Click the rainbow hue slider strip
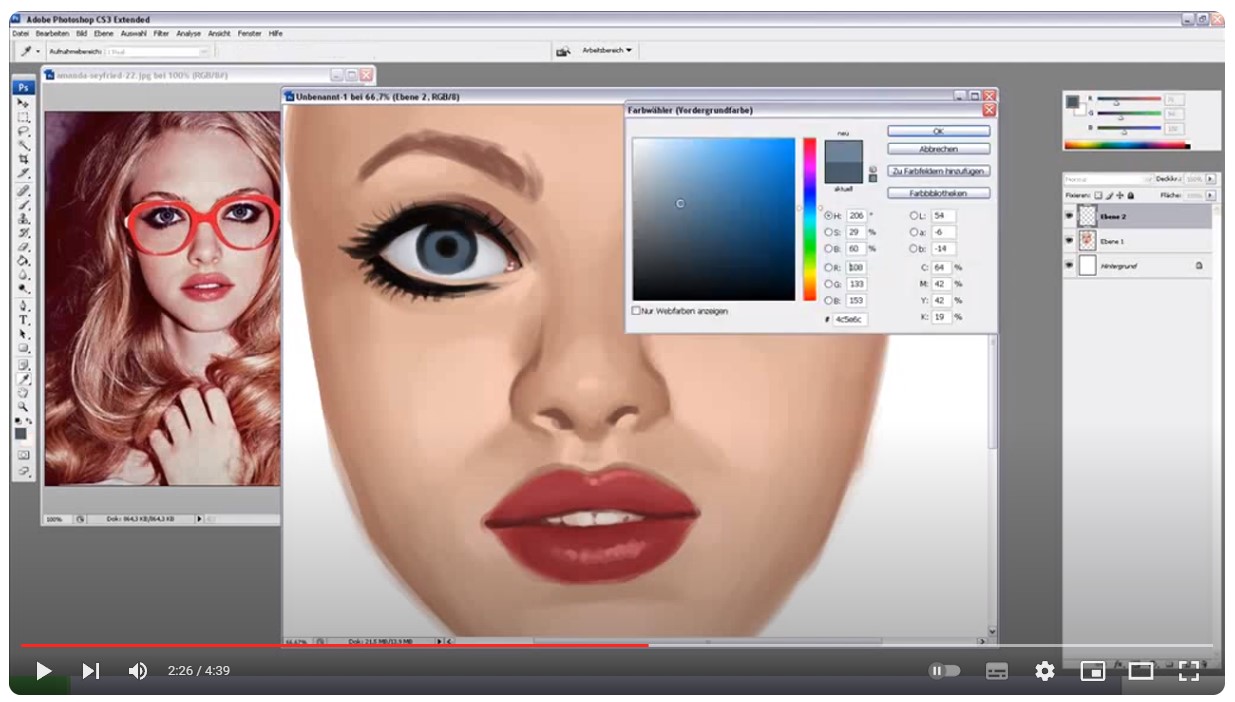This screenshot has height=702, width=1235. pos(810,218)
